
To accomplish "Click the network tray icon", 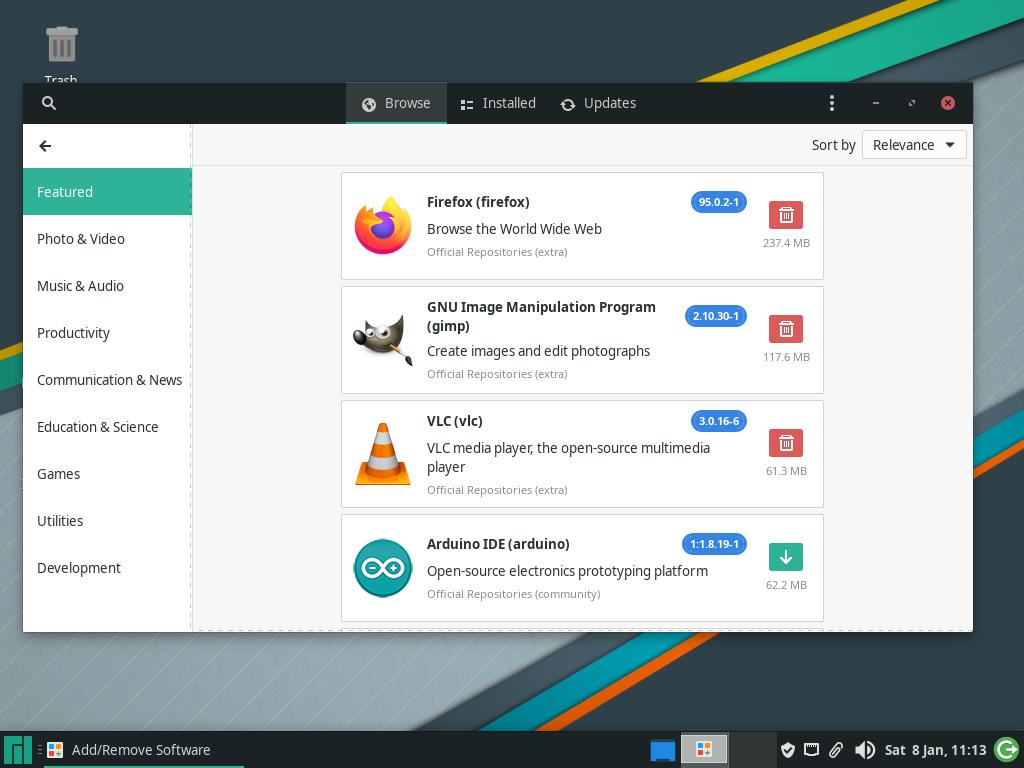I will click(x=811, y=750).
